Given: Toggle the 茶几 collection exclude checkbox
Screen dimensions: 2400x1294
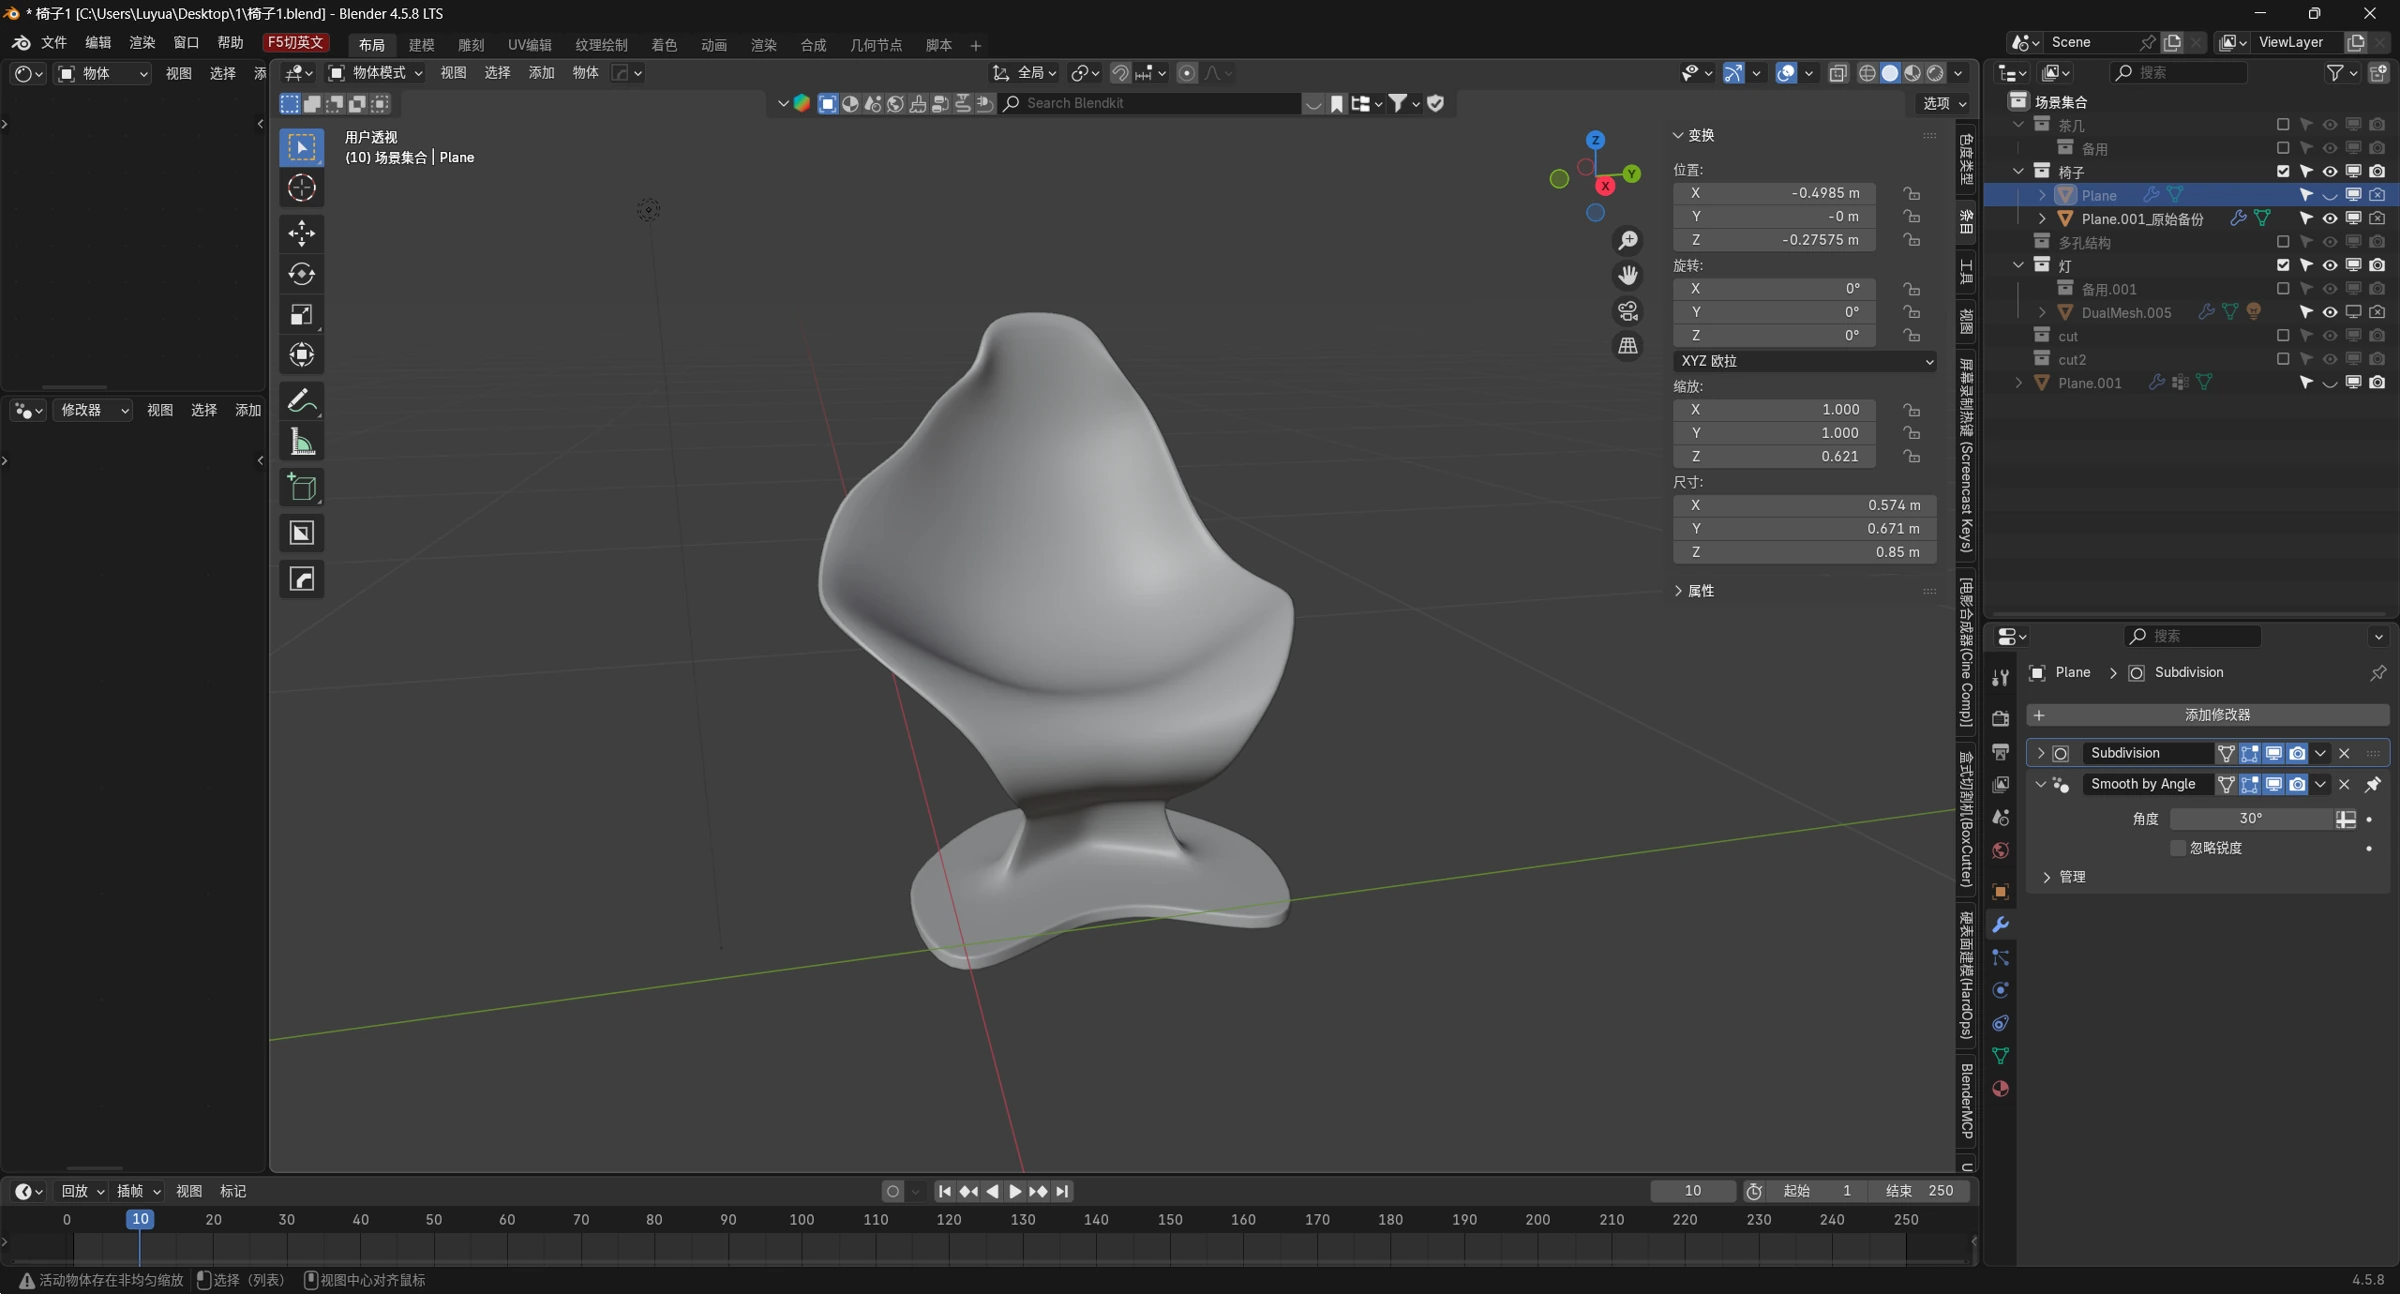Looking at the screenshot, I should tap(2283, 125).
